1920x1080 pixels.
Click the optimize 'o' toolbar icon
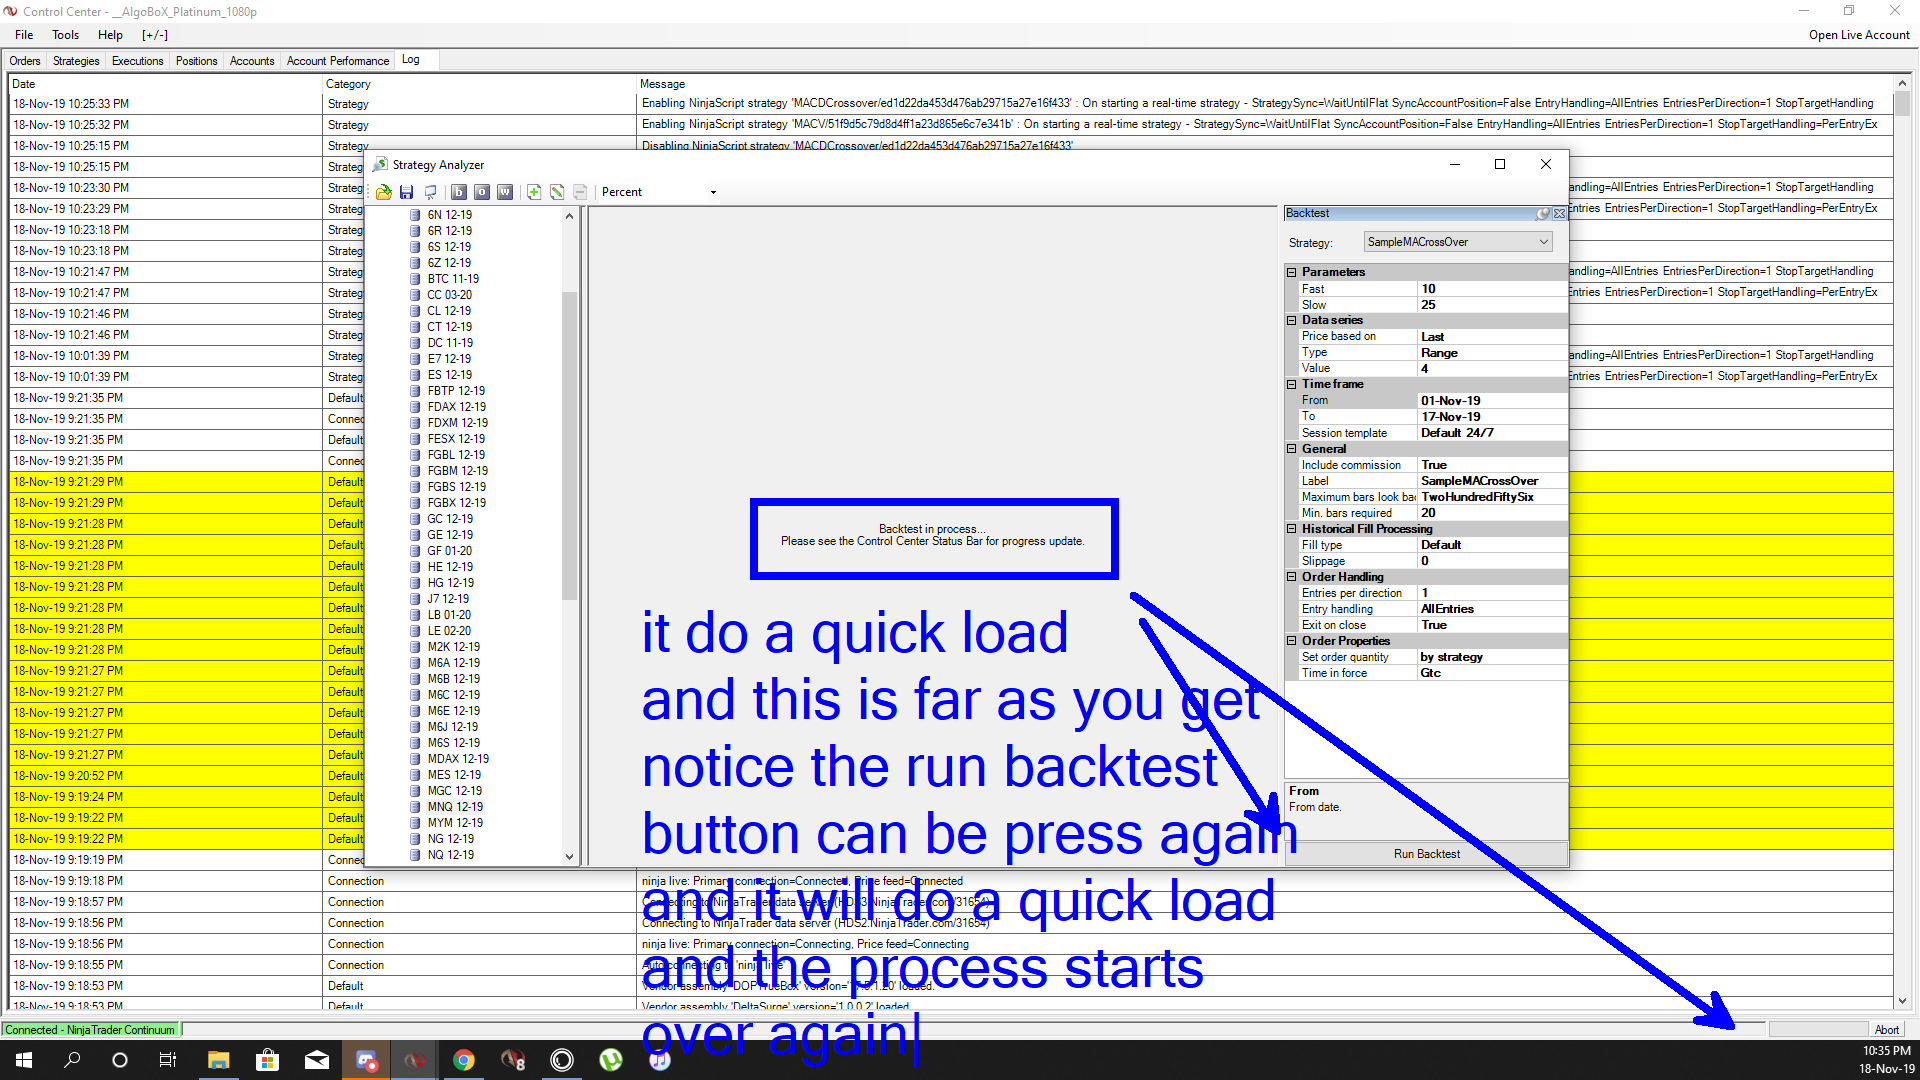pos(482,192)
